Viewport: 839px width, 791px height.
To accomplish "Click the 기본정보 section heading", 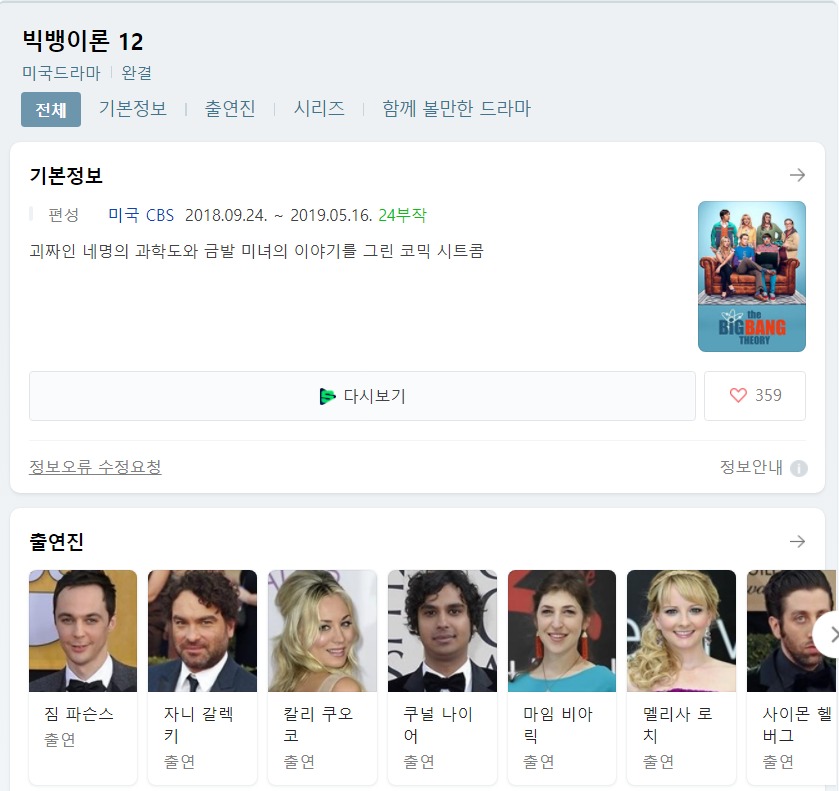I will (x=66, y=176).
